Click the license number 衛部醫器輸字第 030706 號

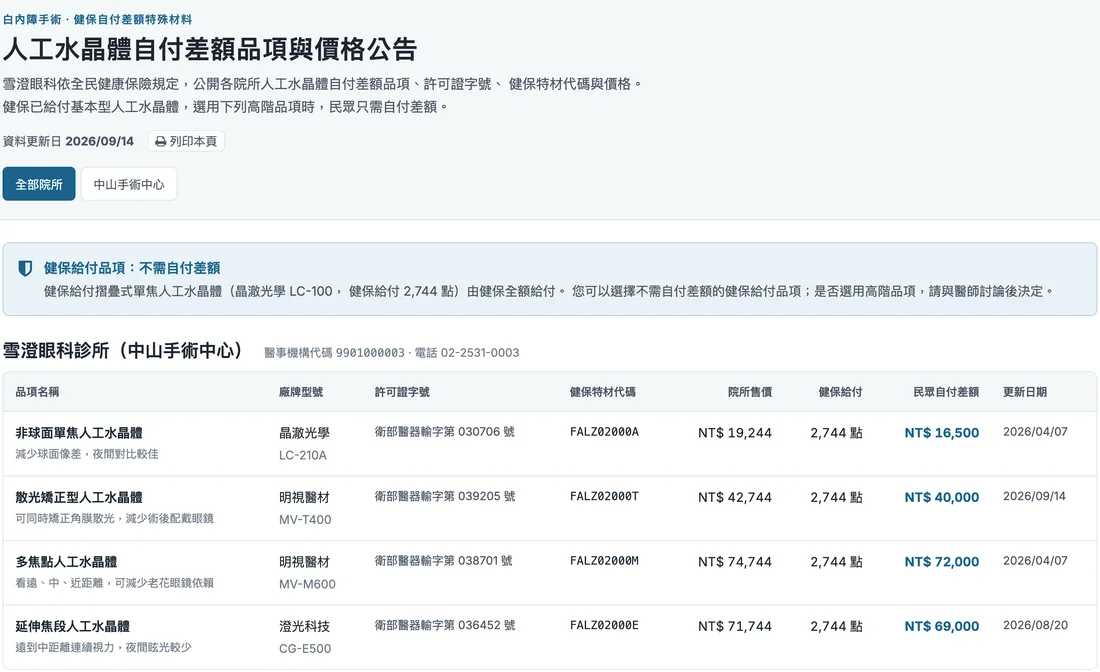[x=445, y=431]
